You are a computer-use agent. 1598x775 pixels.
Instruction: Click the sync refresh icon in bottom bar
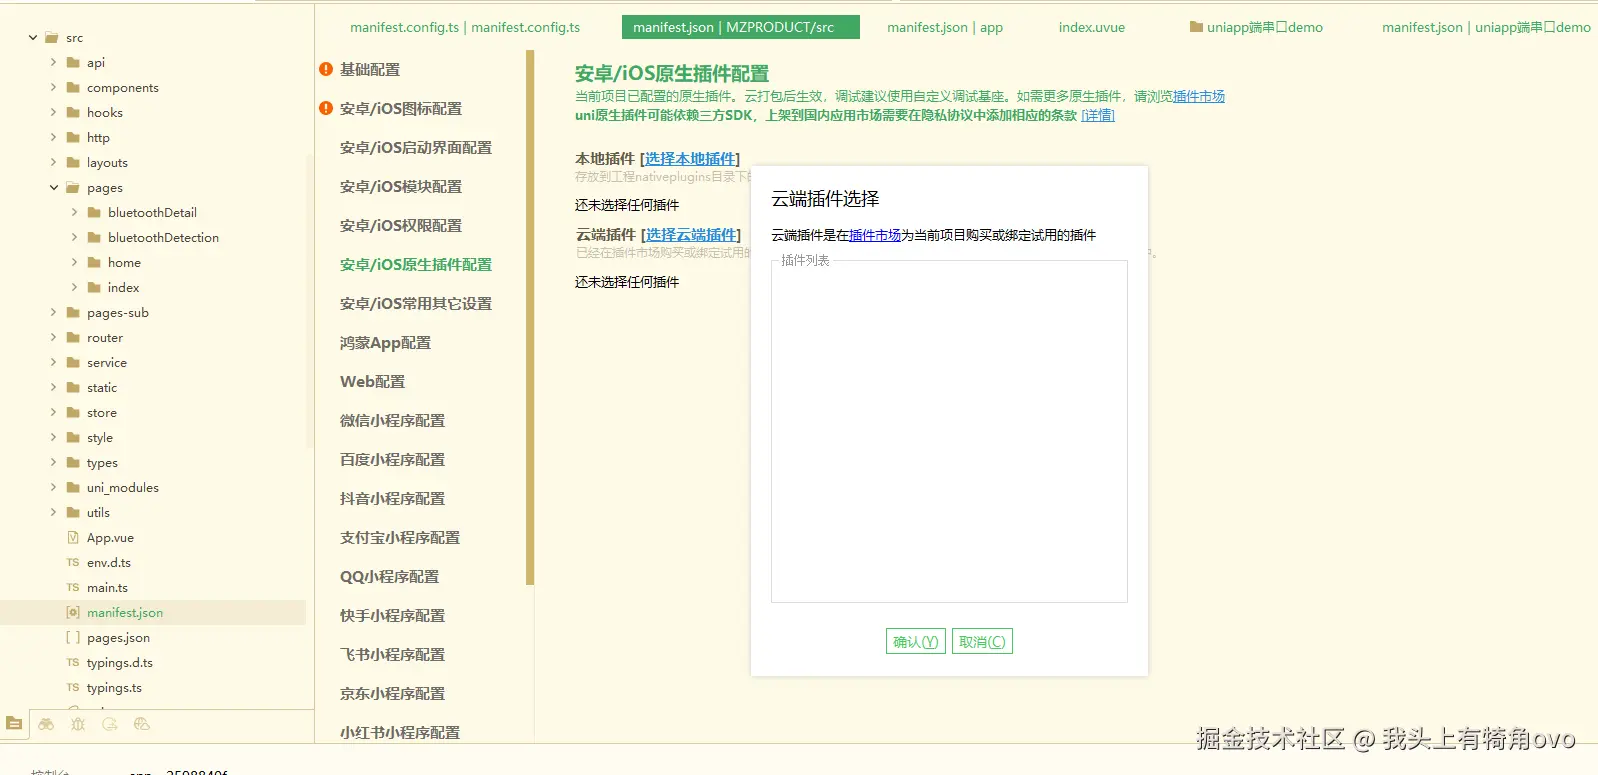tap(110, 724)
